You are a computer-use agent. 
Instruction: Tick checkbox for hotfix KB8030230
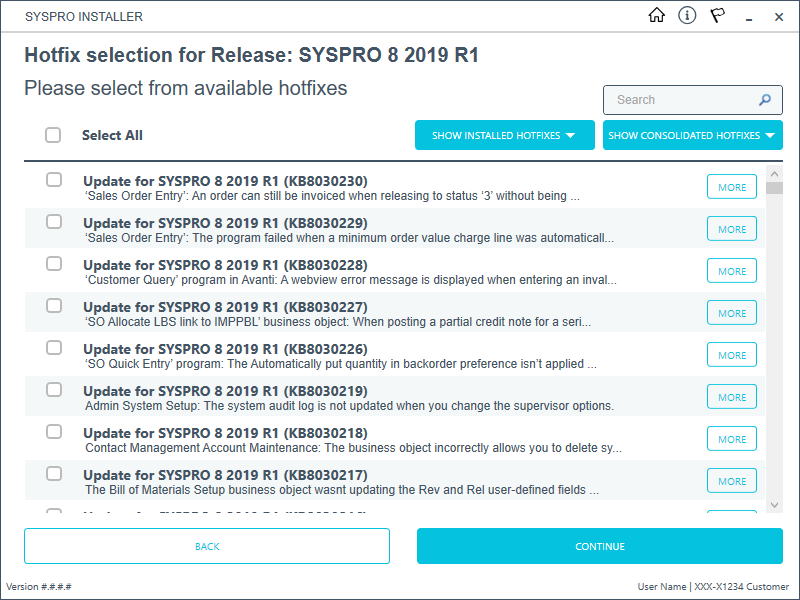pyautogui.click(x=54, y=180)
